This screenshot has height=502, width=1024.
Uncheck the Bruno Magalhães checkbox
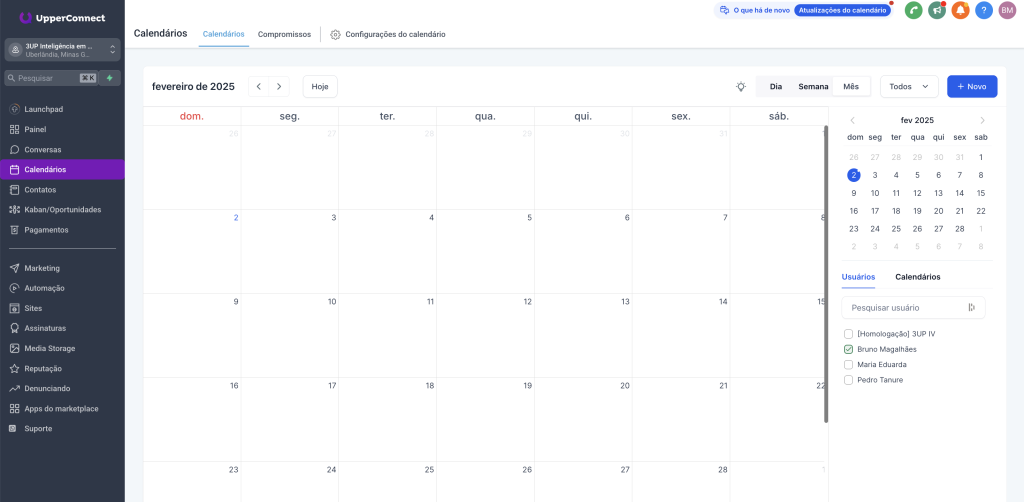coord(849,349)
